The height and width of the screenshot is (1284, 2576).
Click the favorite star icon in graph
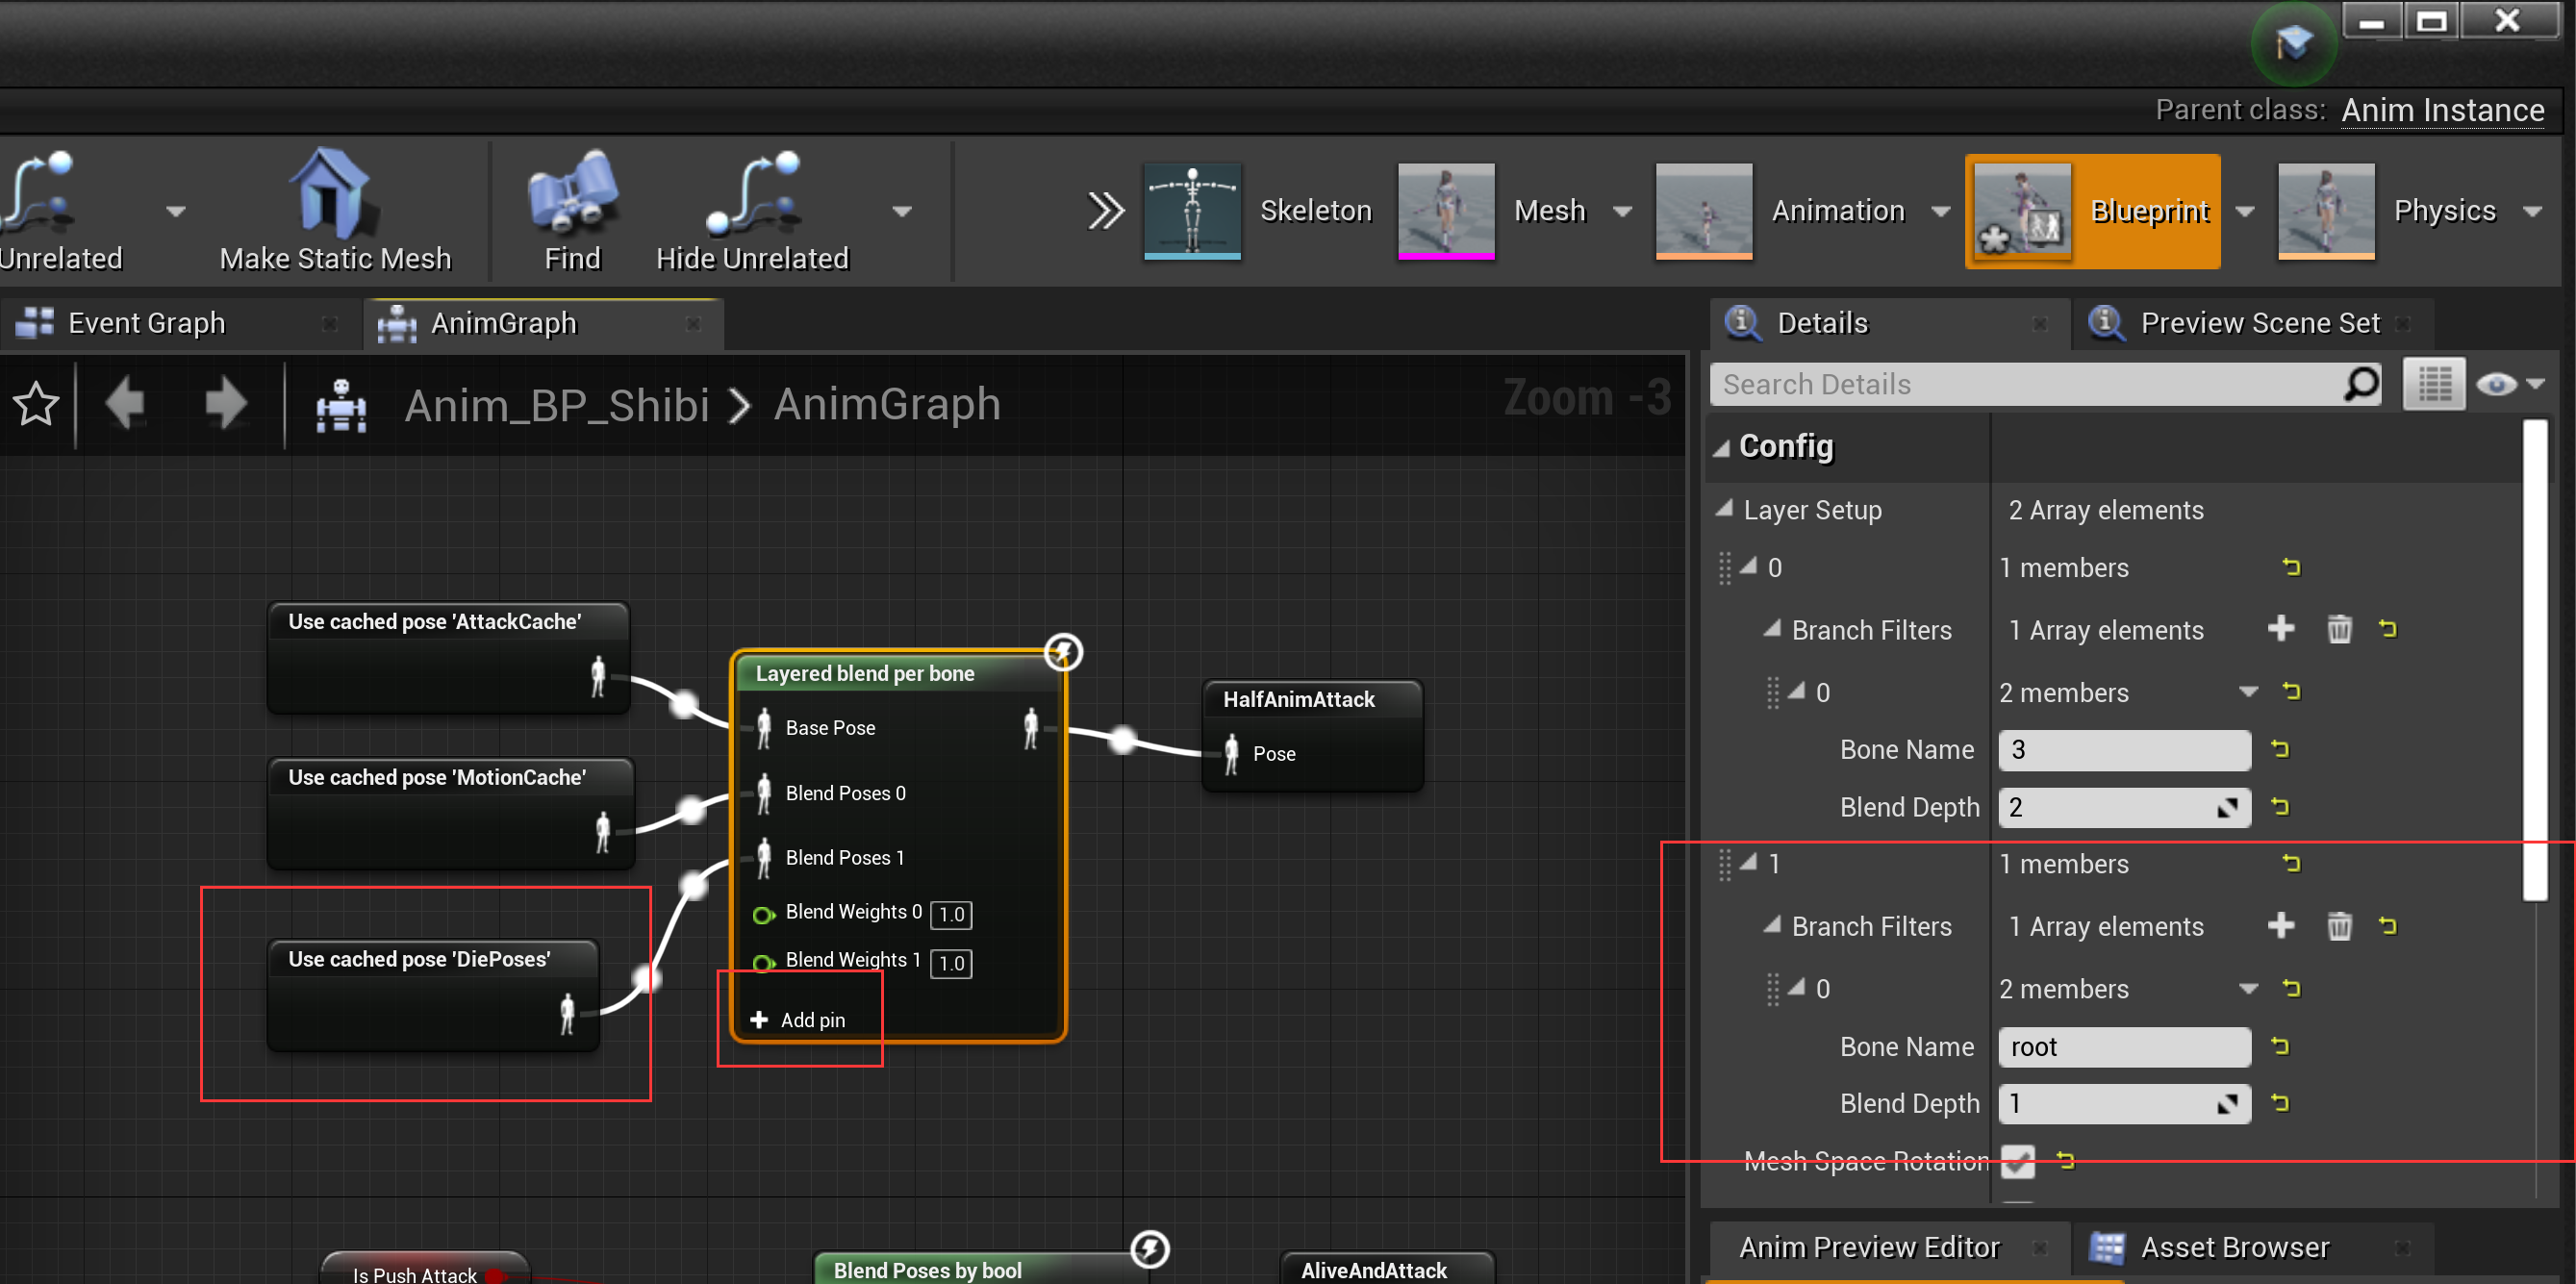(x=36, y=405)
